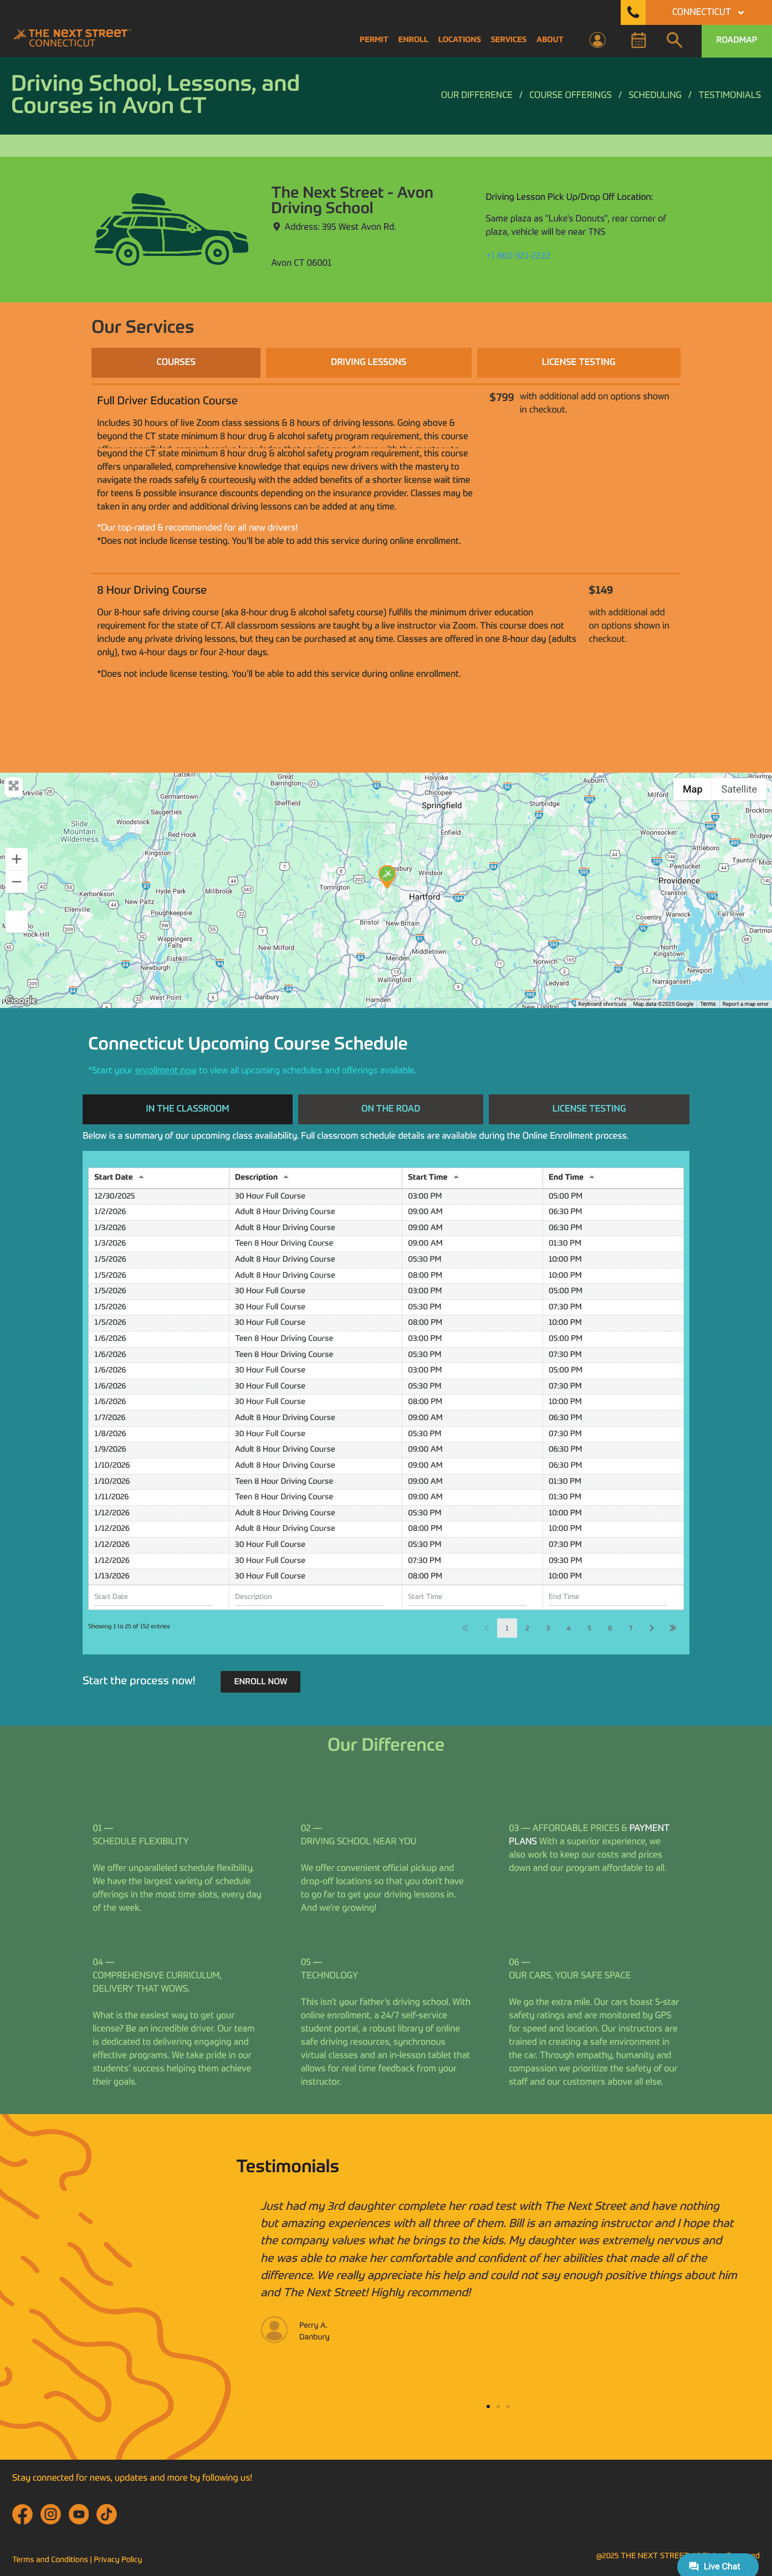This screenshot has width=772, height=2576.
Task: Click Perry A. testimonial avatar
Action: pos(274,2330)
